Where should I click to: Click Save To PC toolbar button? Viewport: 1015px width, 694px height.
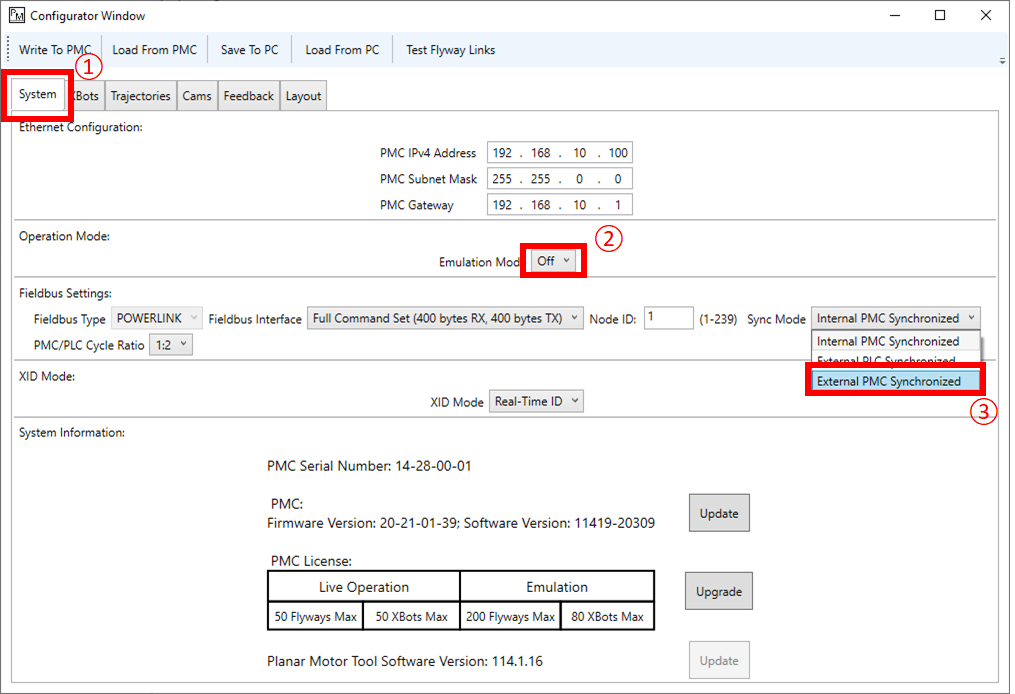click(249, 50)
